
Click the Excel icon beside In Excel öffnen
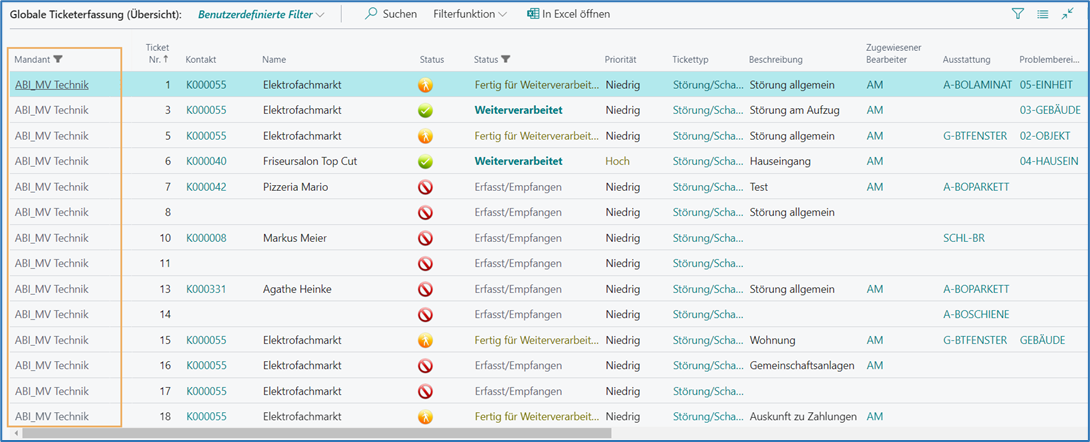point(533,14)
